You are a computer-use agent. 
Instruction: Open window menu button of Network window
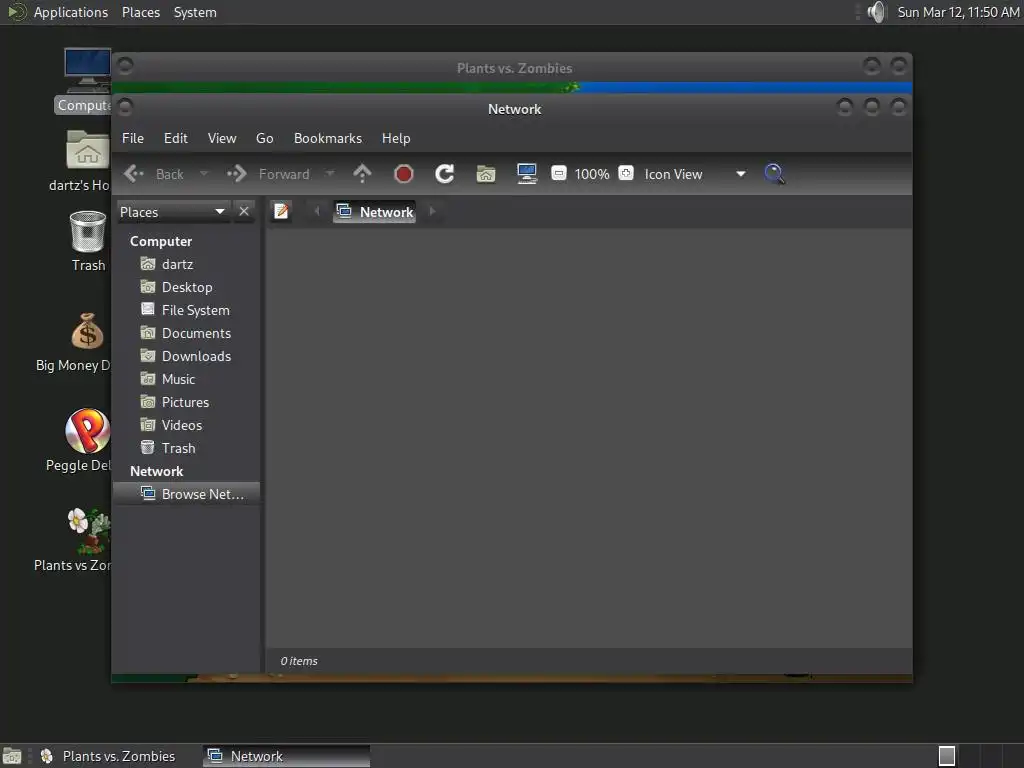point(125,106)
